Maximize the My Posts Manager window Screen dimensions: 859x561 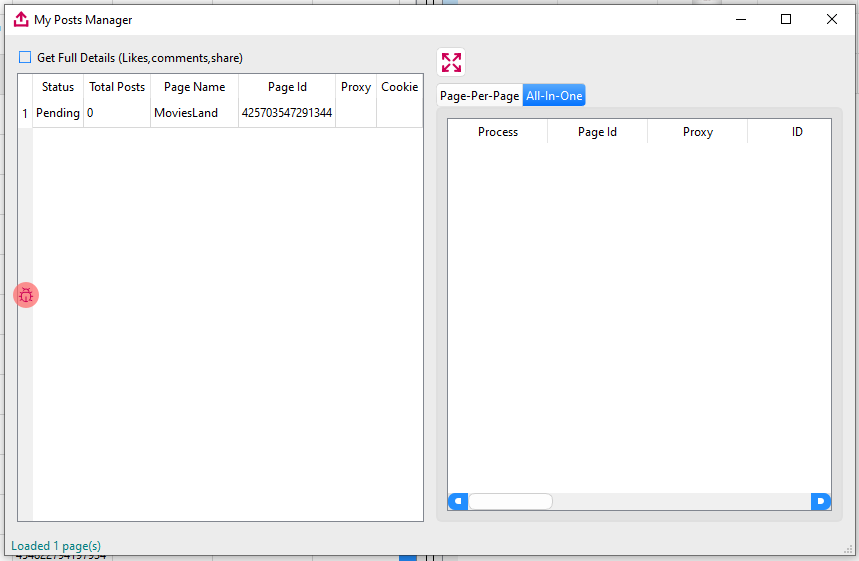tap(786, 19)
